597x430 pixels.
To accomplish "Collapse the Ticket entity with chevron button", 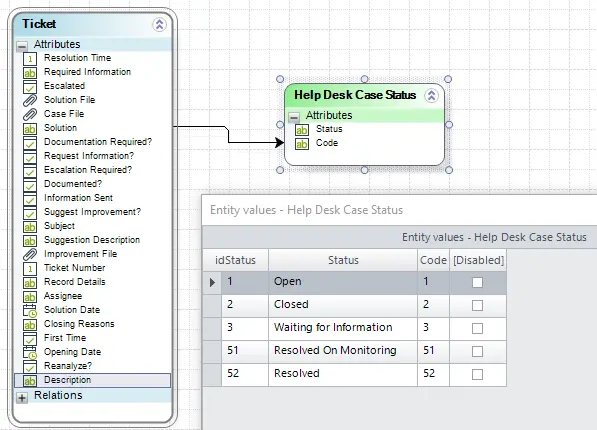I will pos(159,25).
